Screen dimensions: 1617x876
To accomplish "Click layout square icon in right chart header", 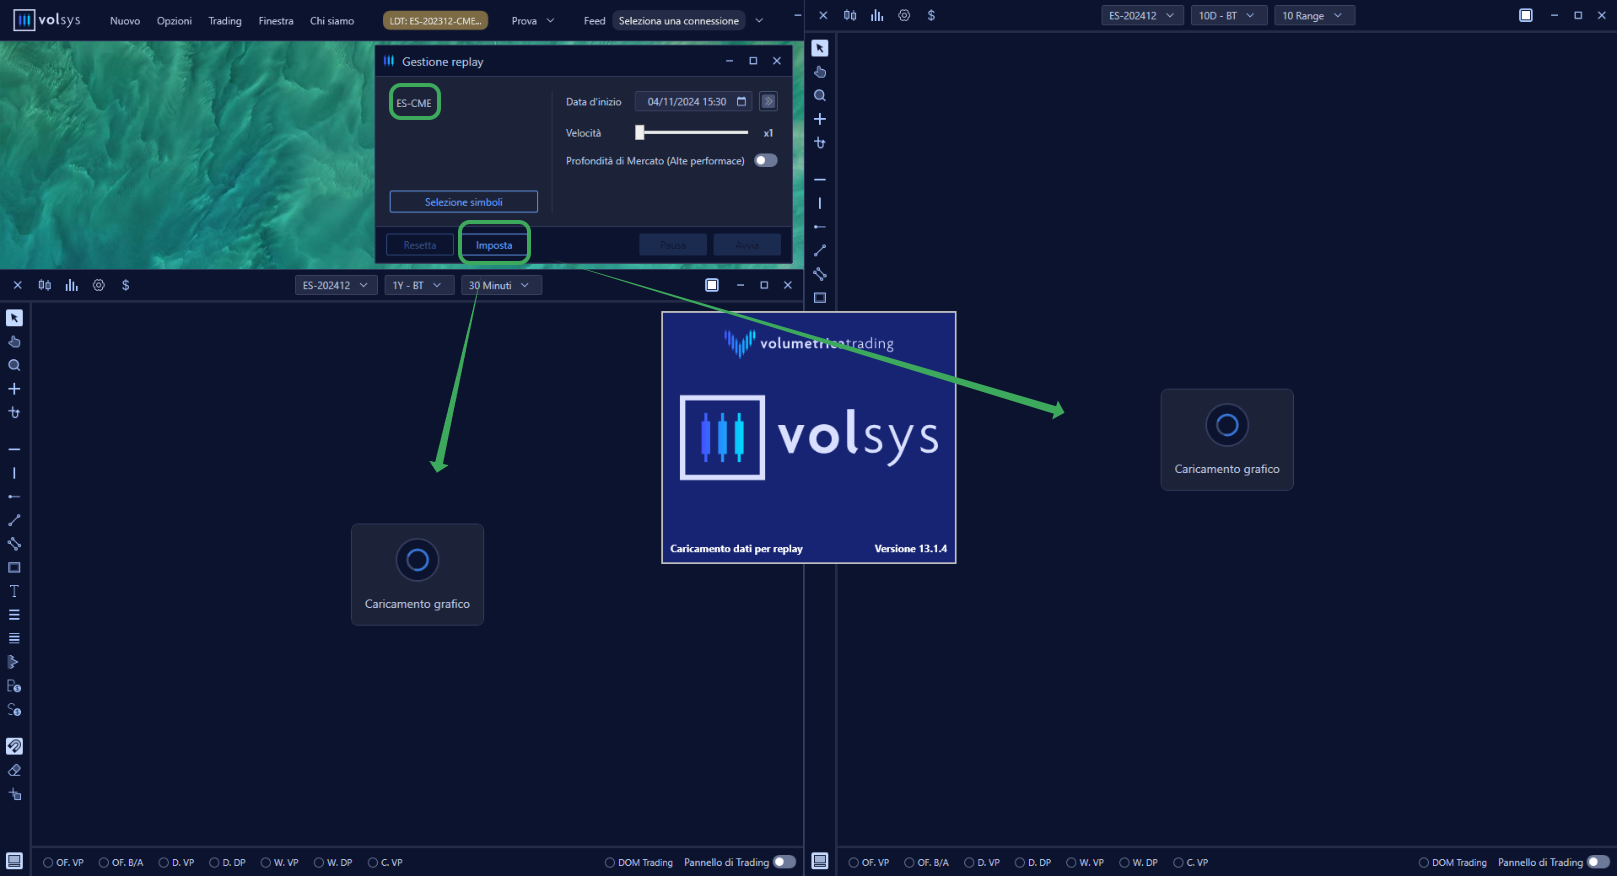I will click(1526, 15).
